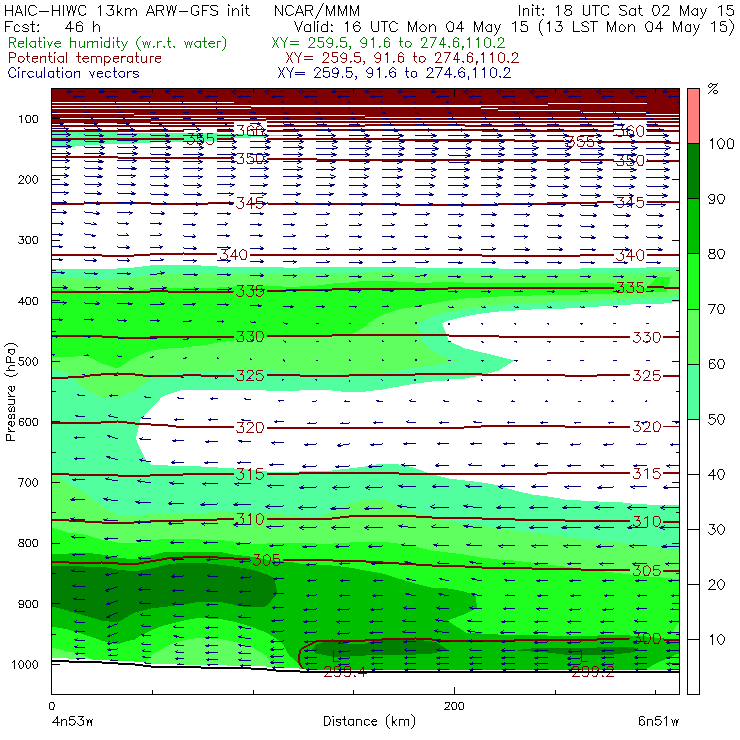Click the '4n53w' start location label
The width and height of the screenshot is (740, 740).
(x=72, y=722)
